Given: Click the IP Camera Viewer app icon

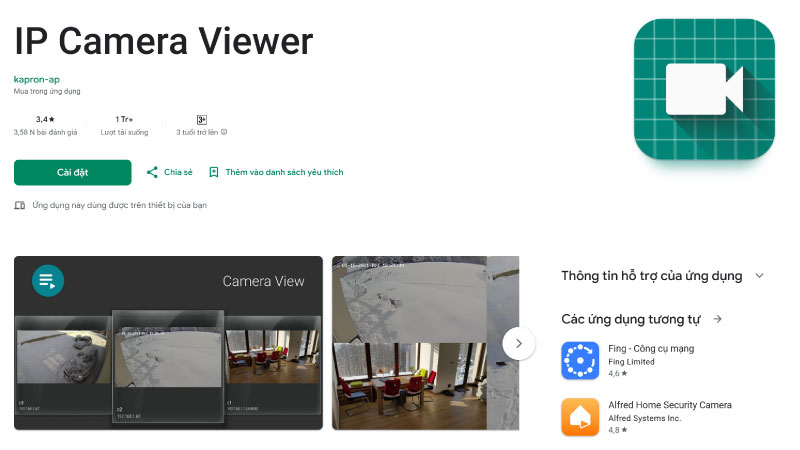Looking at the screenshot, I should [x=704, y=89].
